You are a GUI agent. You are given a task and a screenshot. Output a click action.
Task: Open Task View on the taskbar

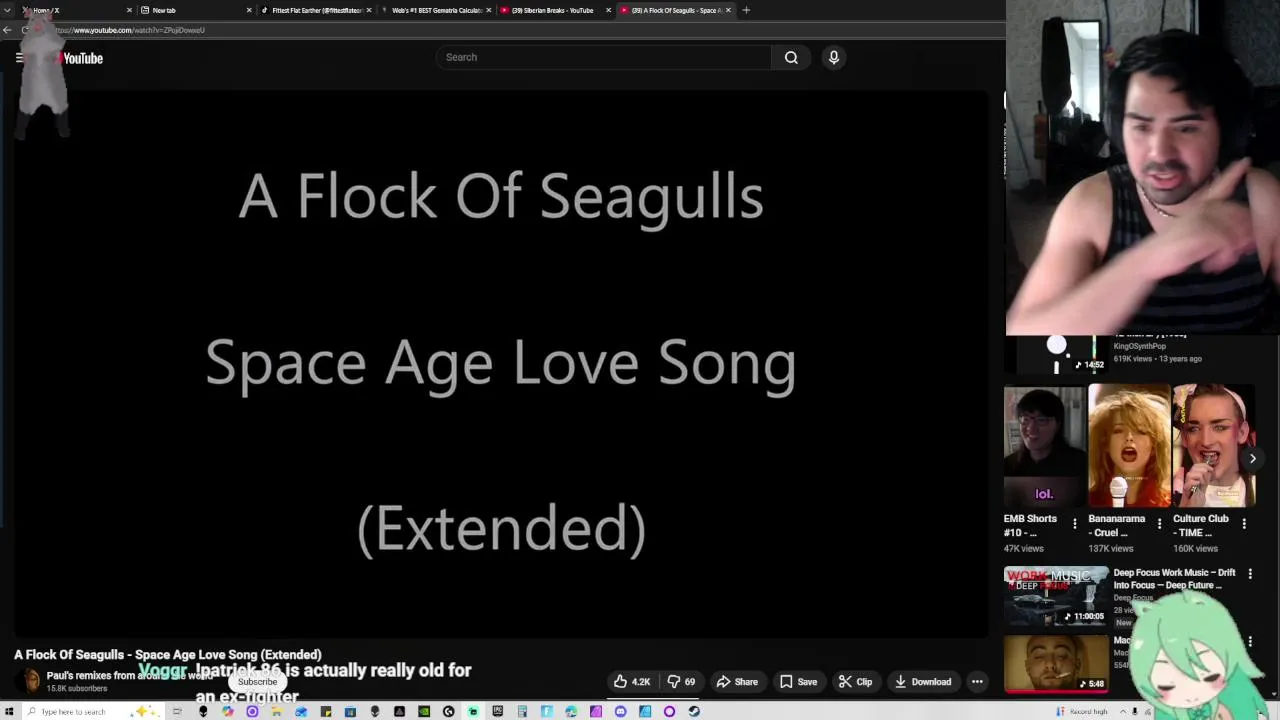coord(177,711)
